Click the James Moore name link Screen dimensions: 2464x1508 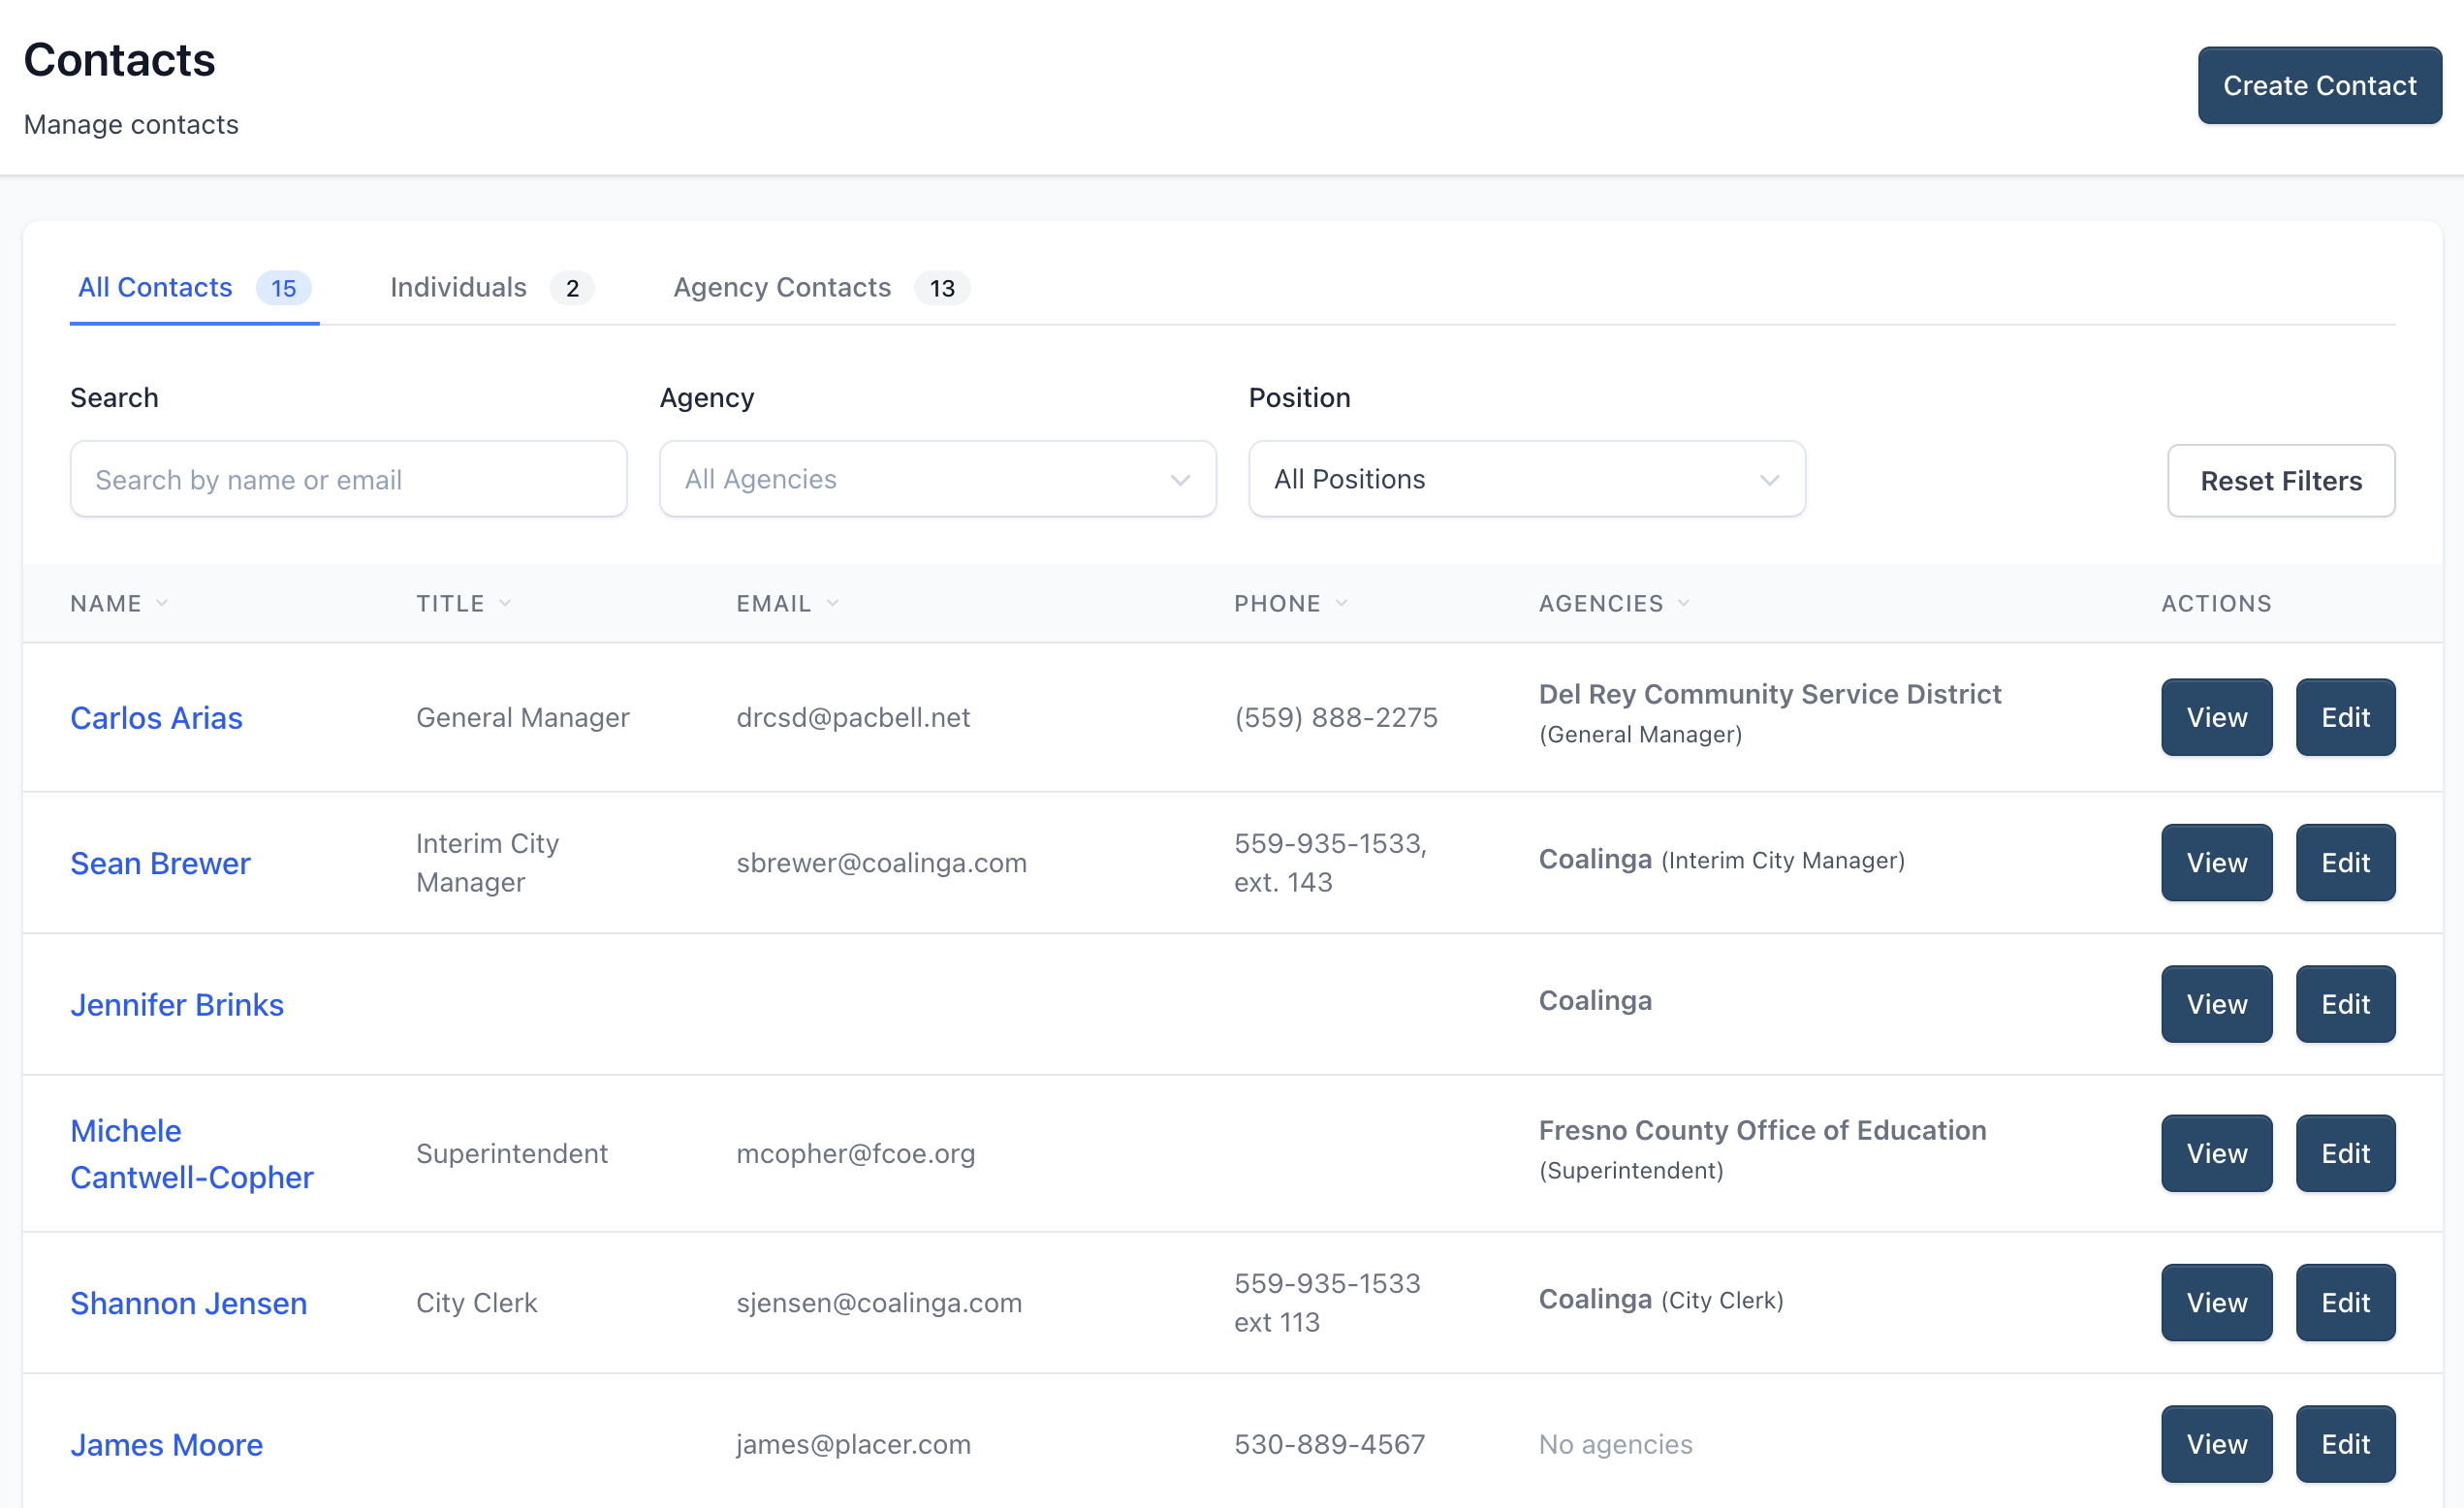(166, 1445)
